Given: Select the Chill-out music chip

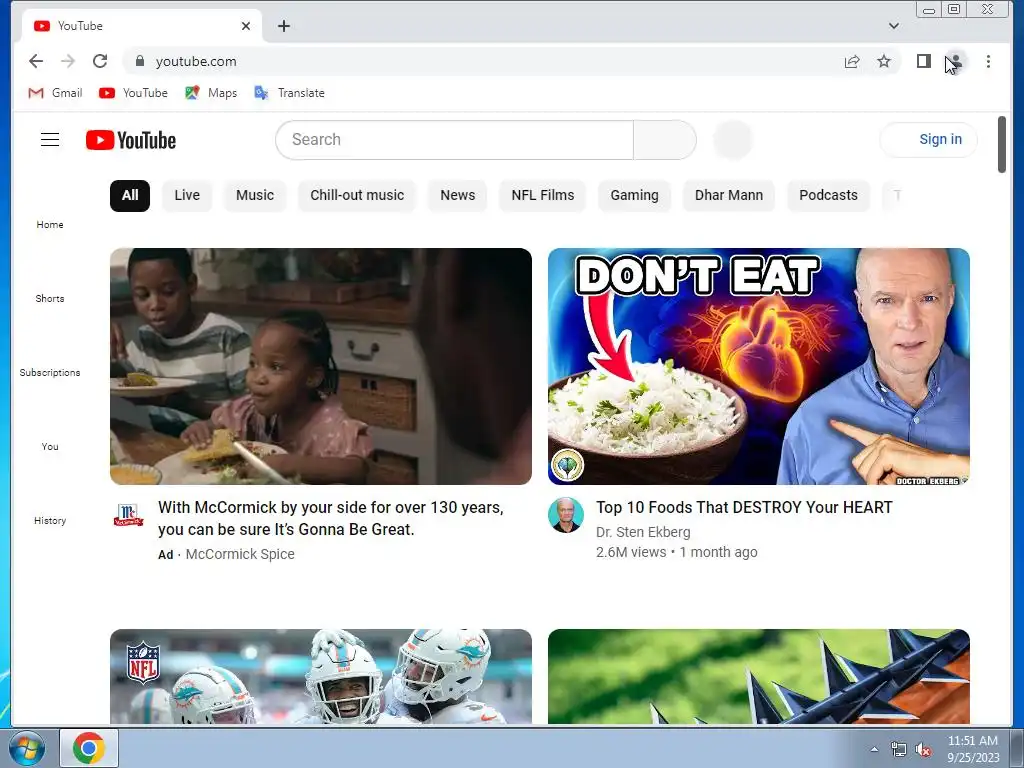Looking at the screenshot, I should (357, 195).
